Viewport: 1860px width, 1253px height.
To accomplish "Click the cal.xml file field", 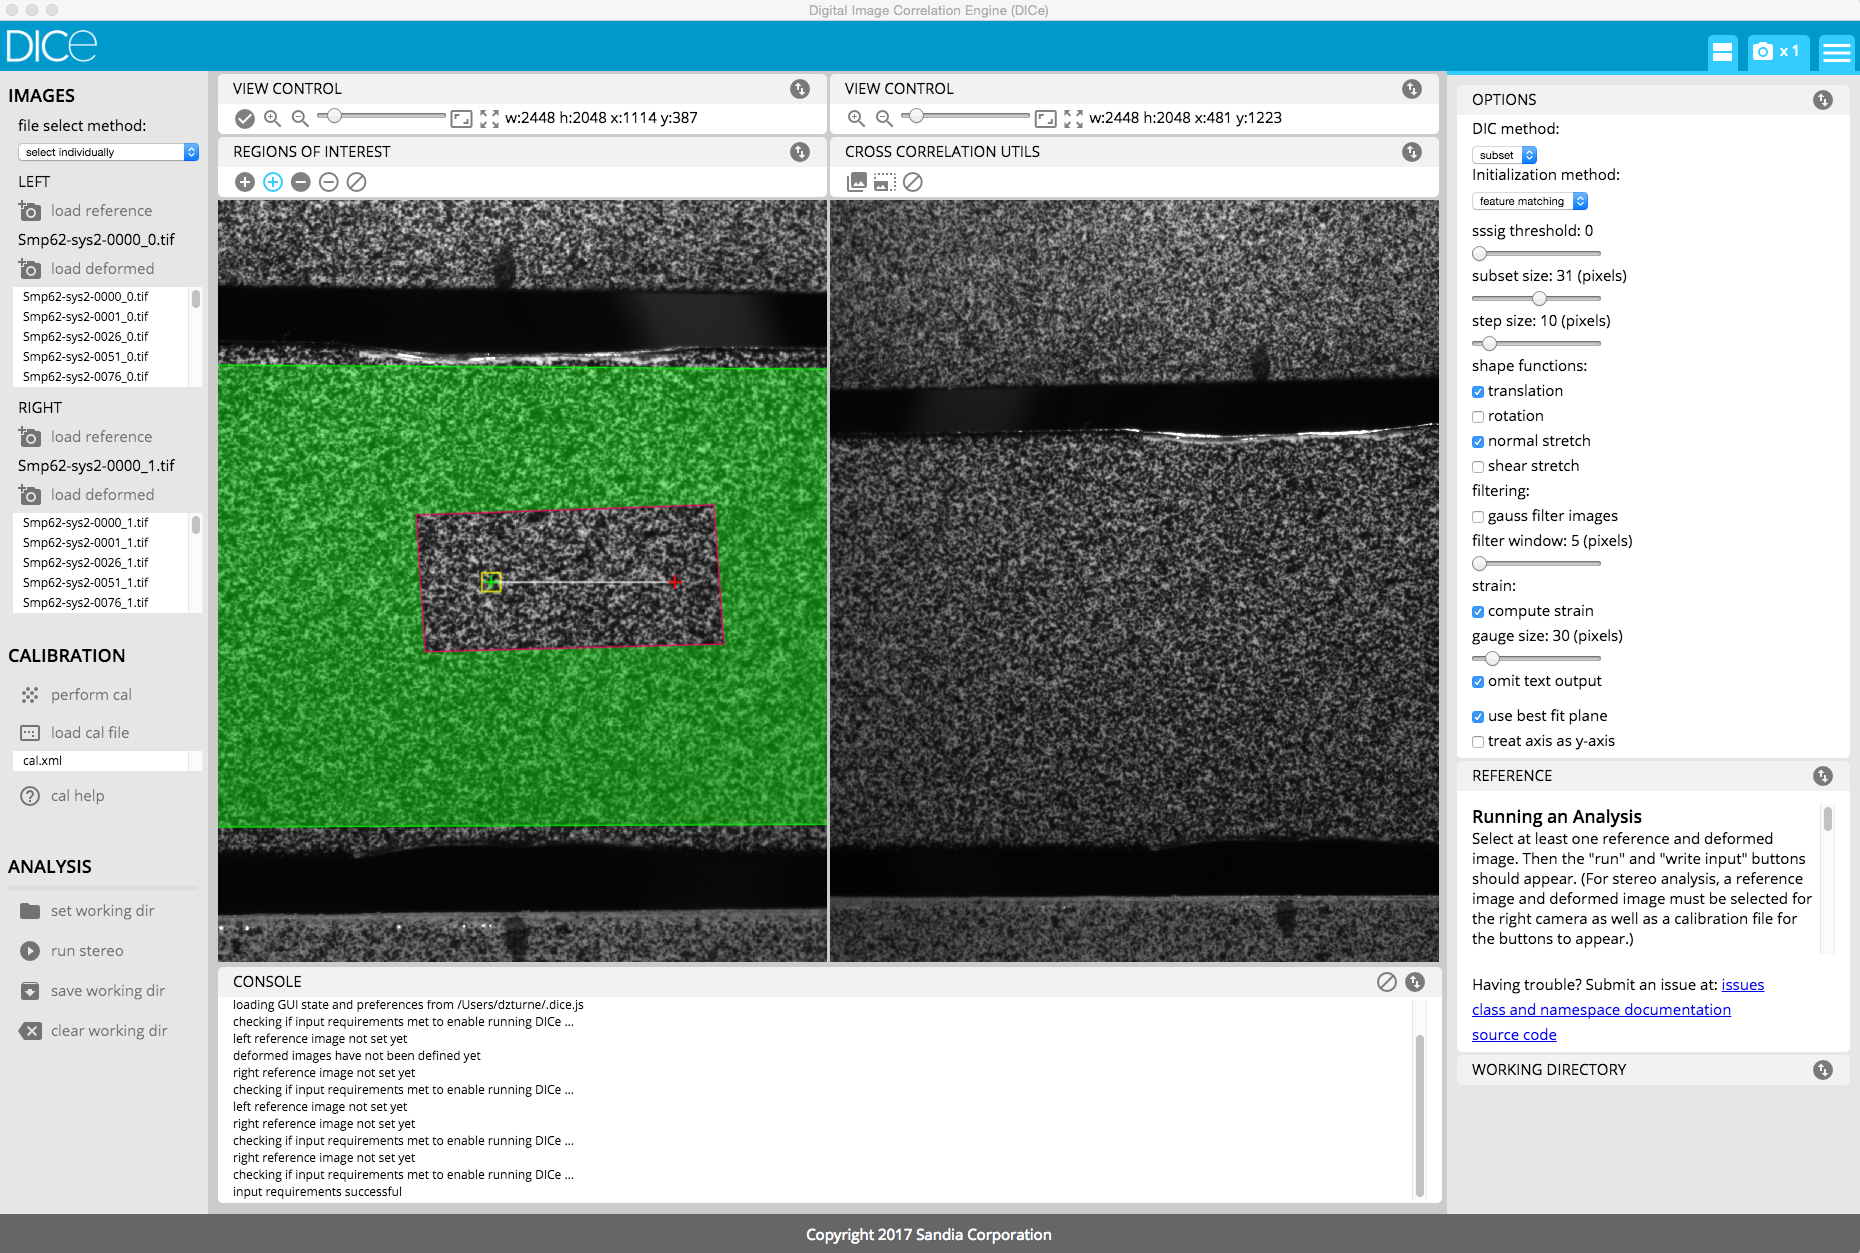I will click(100, 761).
